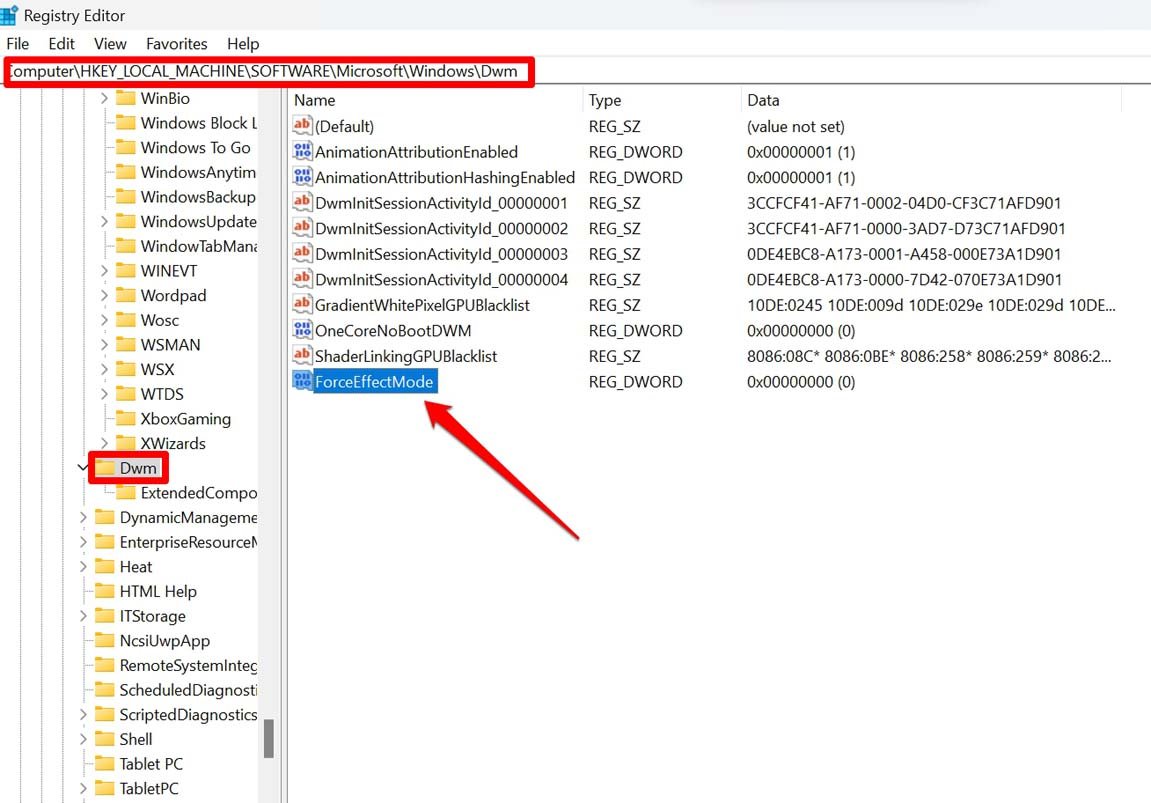Open the View menu
1151x803 pixels.
click(110, 43)
